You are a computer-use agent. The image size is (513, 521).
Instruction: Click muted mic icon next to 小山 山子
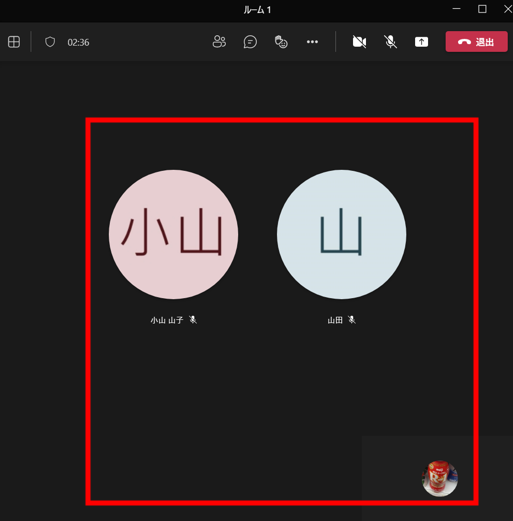193,320
